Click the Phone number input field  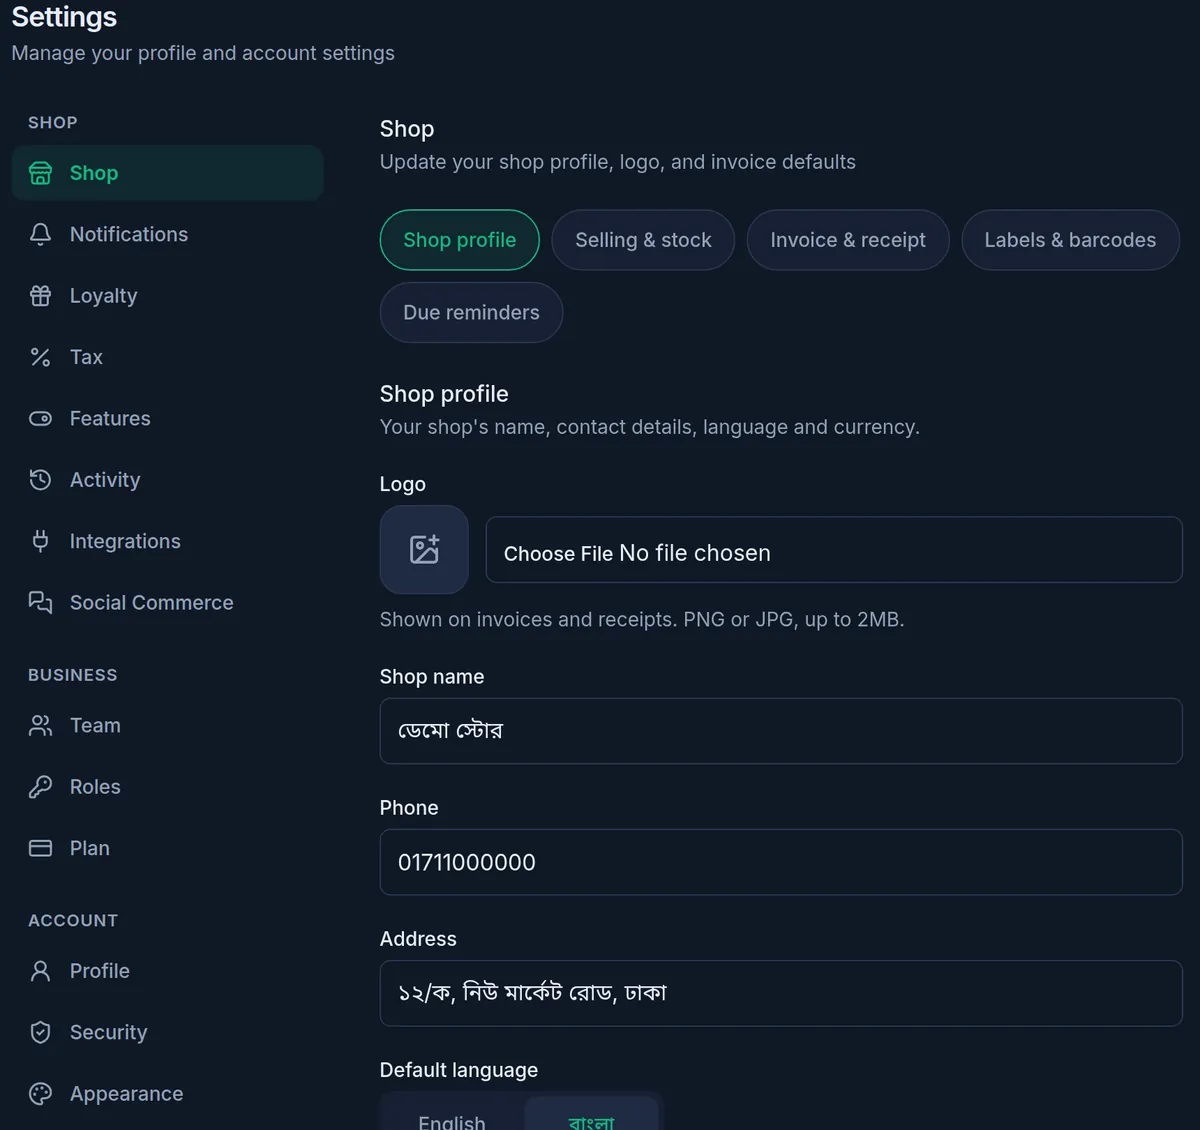click(781, 862)
